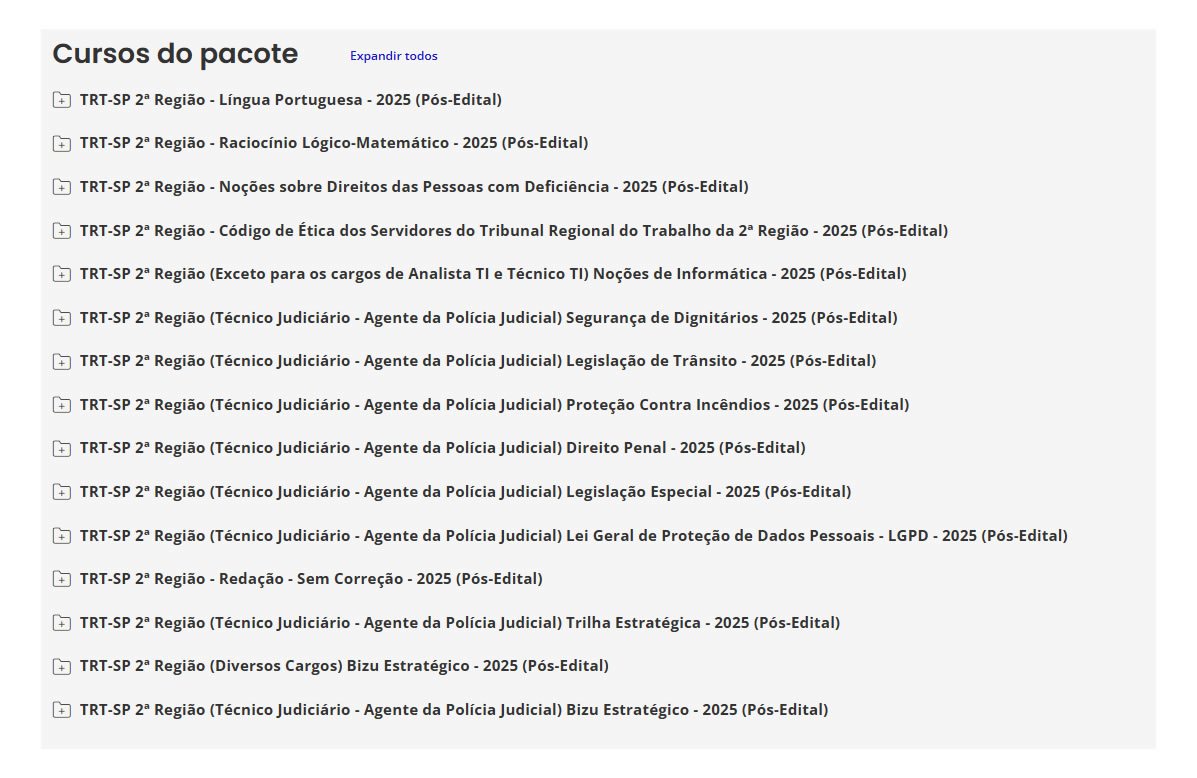Image resolution: width=1197 pixels, height=778 pixels.
Task: Click folder icon beside Noções de Informática
Action: (x=62, y=274)
